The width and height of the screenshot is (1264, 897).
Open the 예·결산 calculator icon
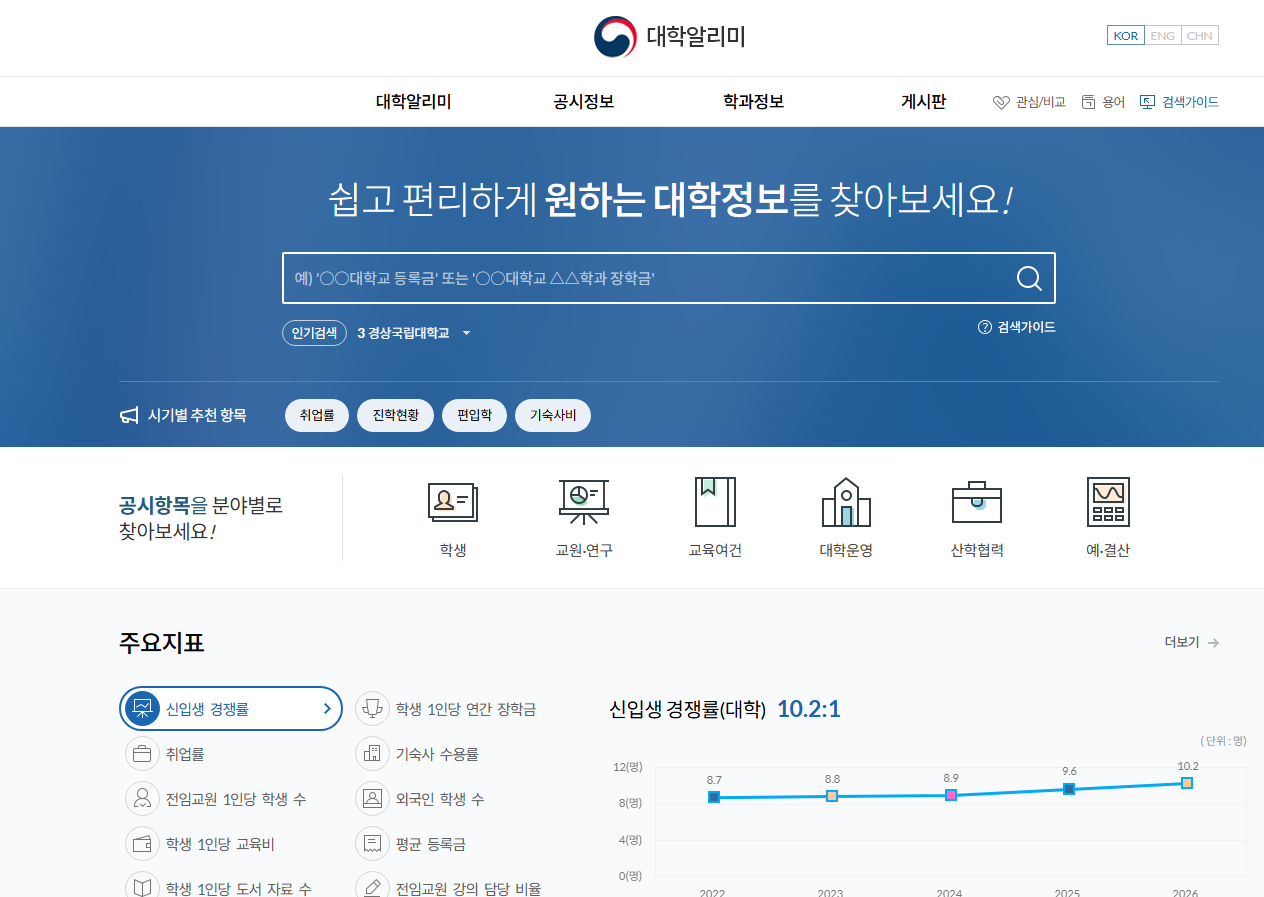click(1108, 502)
